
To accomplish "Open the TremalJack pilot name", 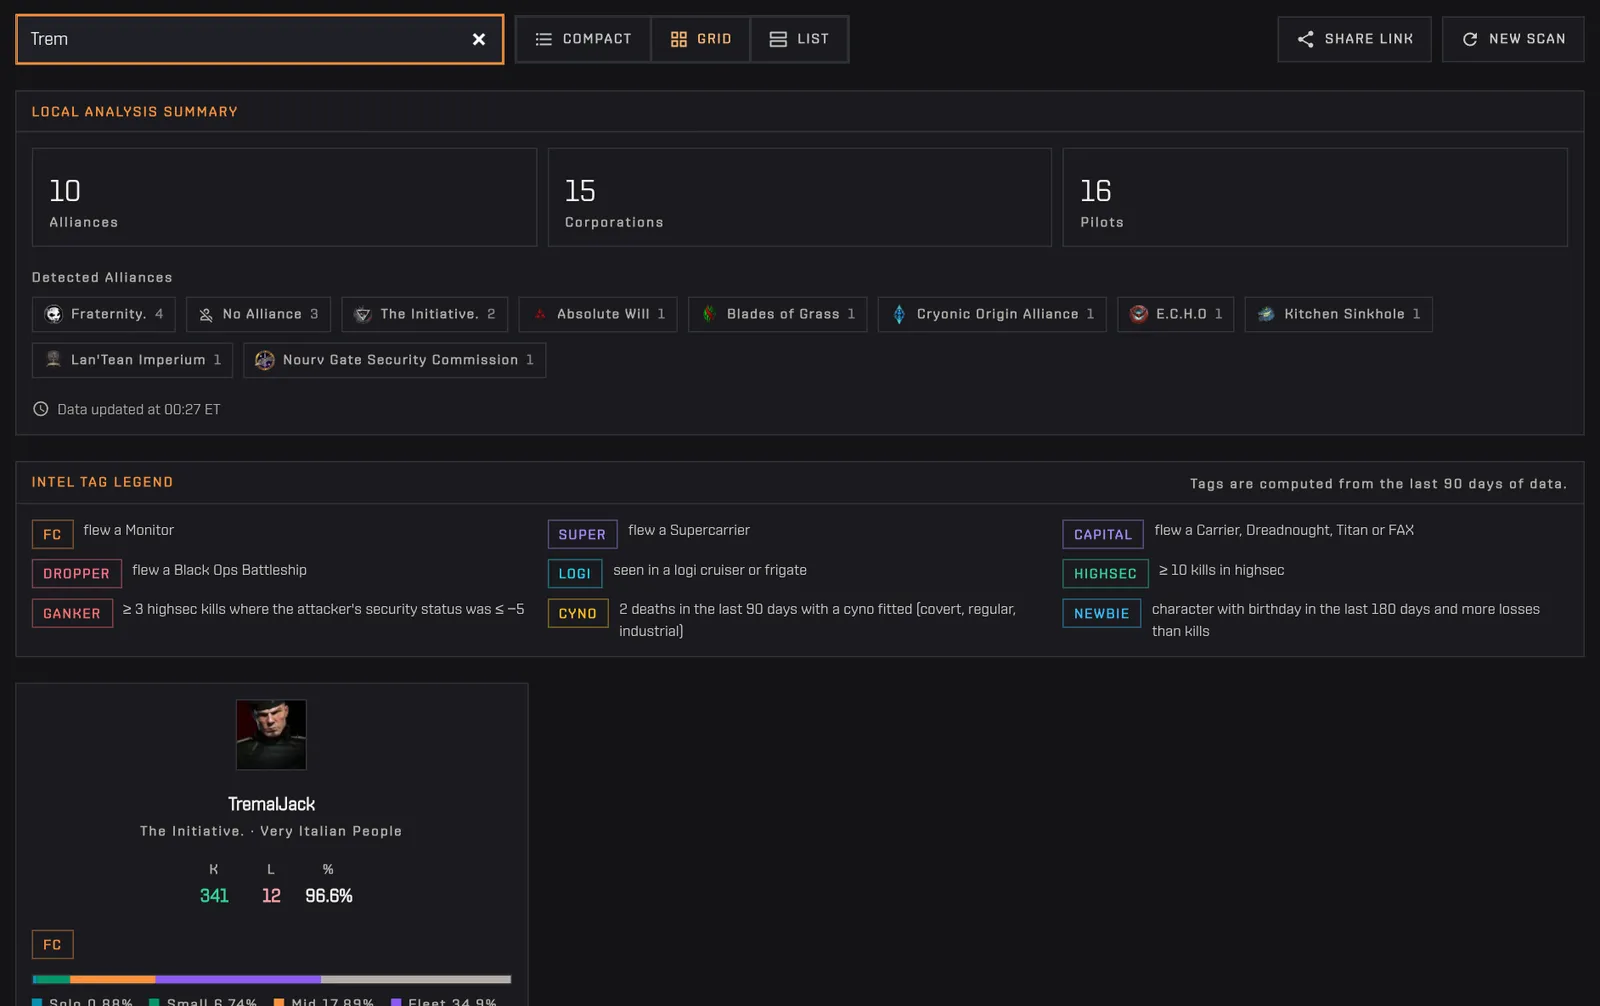I will click(x=271, y=804).
